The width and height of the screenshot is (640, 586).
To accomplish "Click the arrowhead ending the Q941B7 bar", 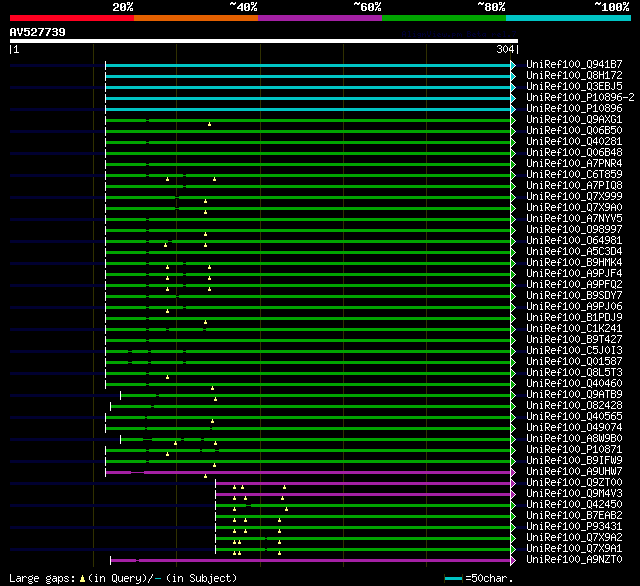I will coord(513,65).
